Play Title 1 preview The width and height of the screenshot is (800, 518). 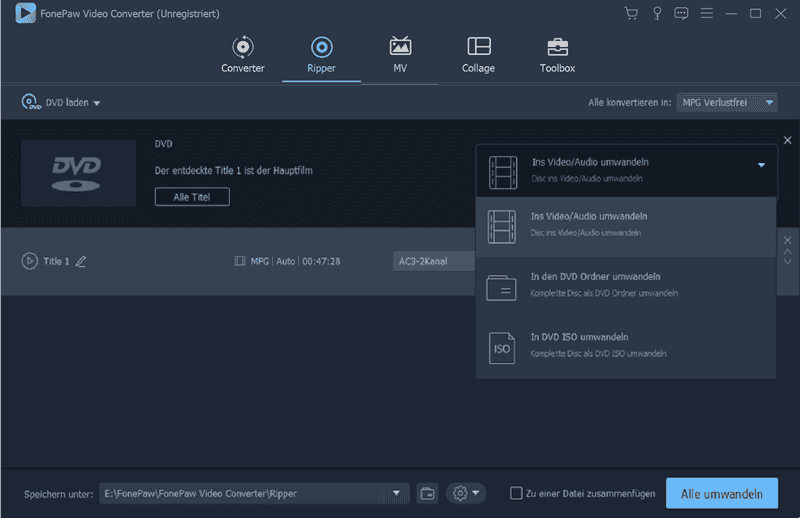pos(30,261)
